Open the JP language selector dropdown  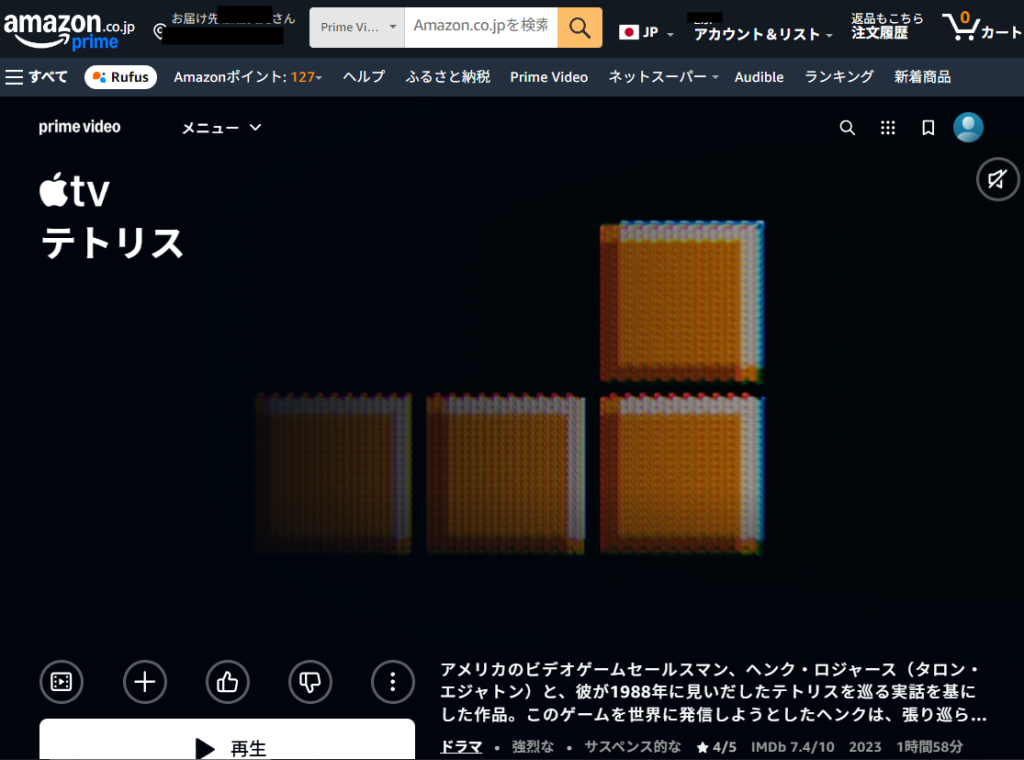[646, 32]
